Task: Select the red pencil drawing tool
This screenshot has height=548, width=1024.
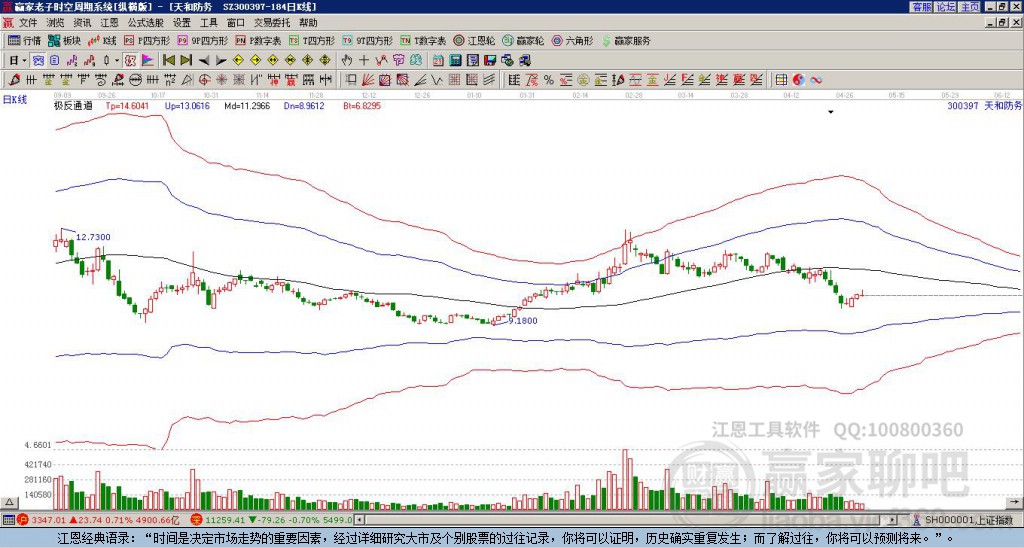Action: [x=14, y=80]
